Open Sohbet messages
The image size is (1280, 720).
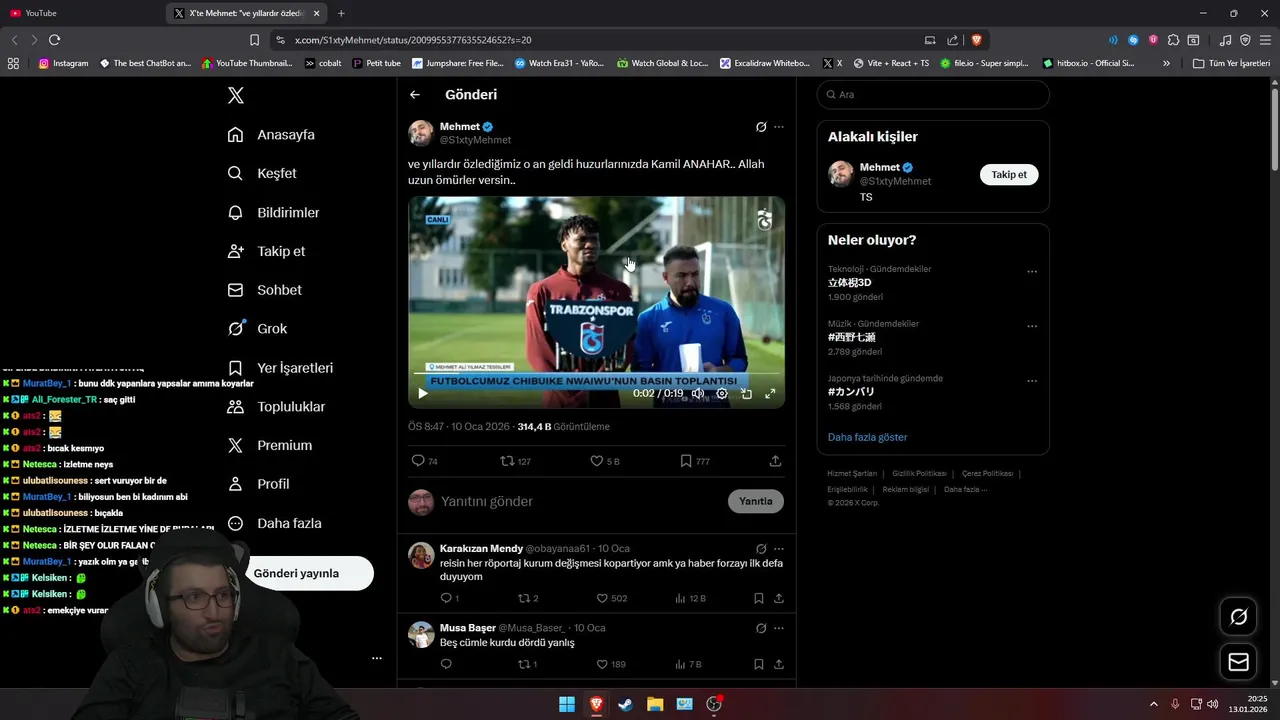point(264,290)
